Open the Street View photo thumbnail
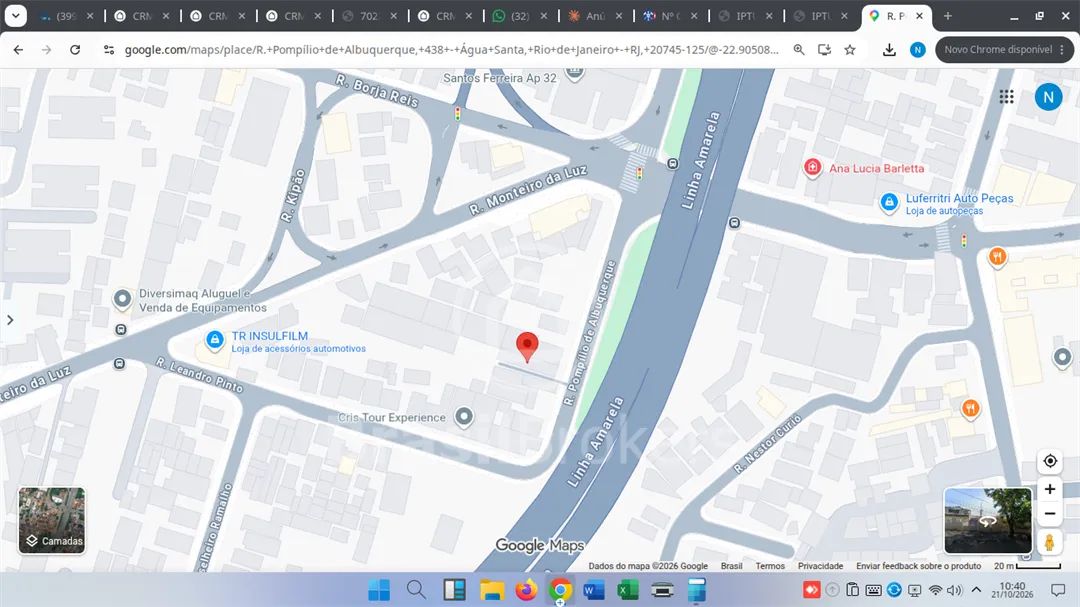The image size is (1080, 607). (988, 521)
